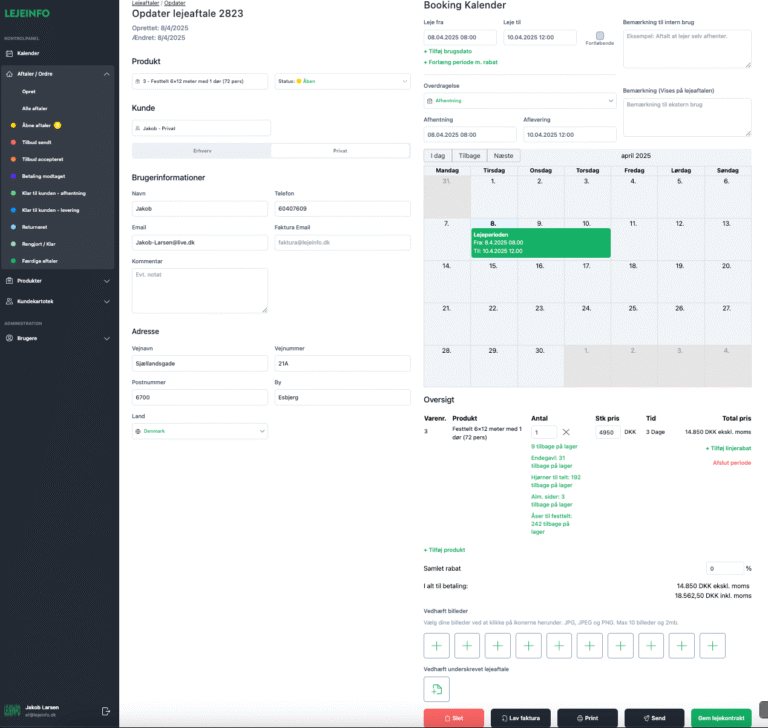Click Bemærkning til intern brug textarea
768x728 pixels.
[687, 49]
